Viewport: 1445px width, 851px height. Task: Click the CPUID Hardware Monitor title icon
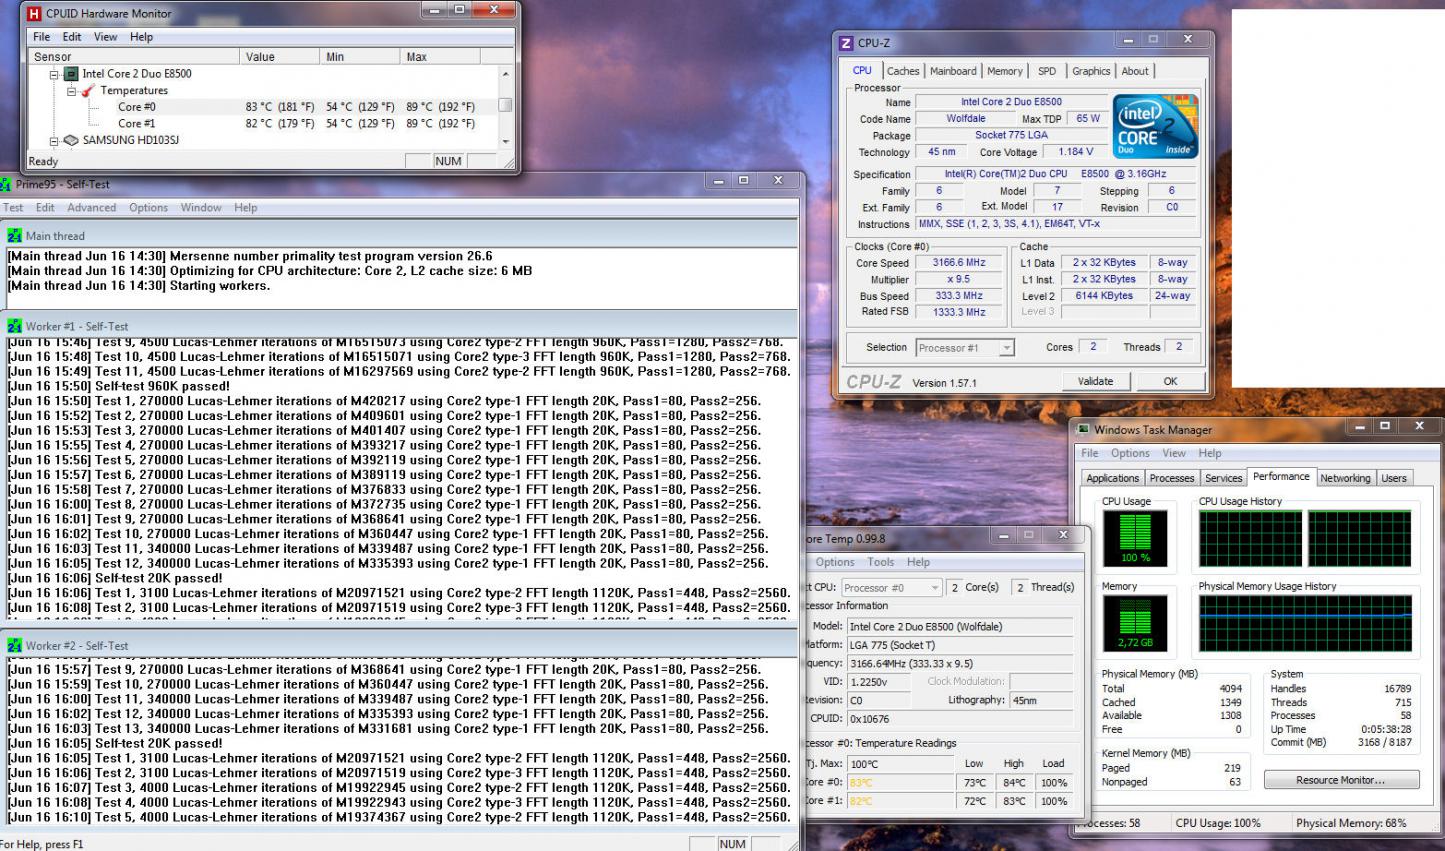point(34,14)
